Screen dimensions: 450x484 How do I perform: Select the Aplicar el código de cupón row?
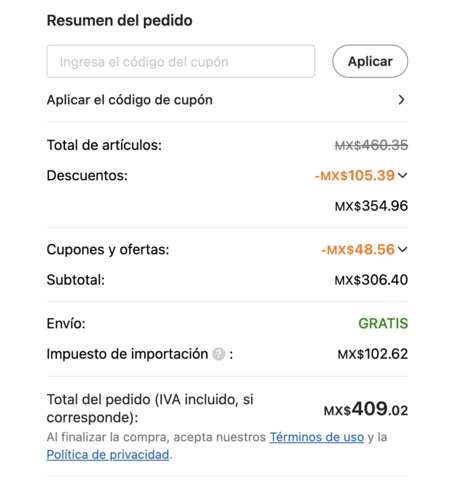pyautogui.click(x=227, y=100)
